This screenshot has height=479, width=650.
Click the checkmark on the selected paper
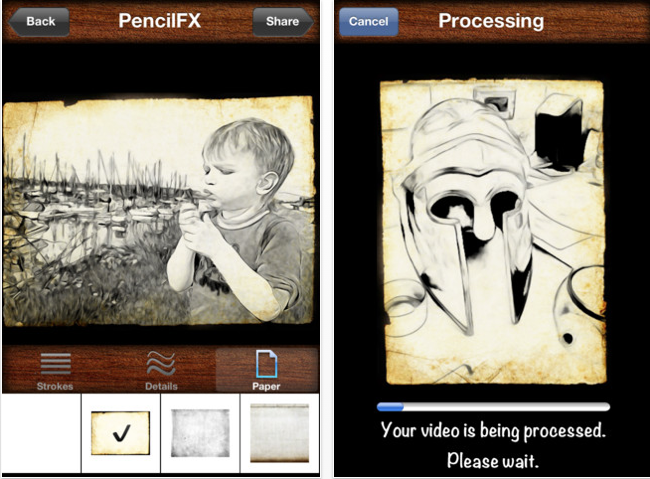point(121,433)
